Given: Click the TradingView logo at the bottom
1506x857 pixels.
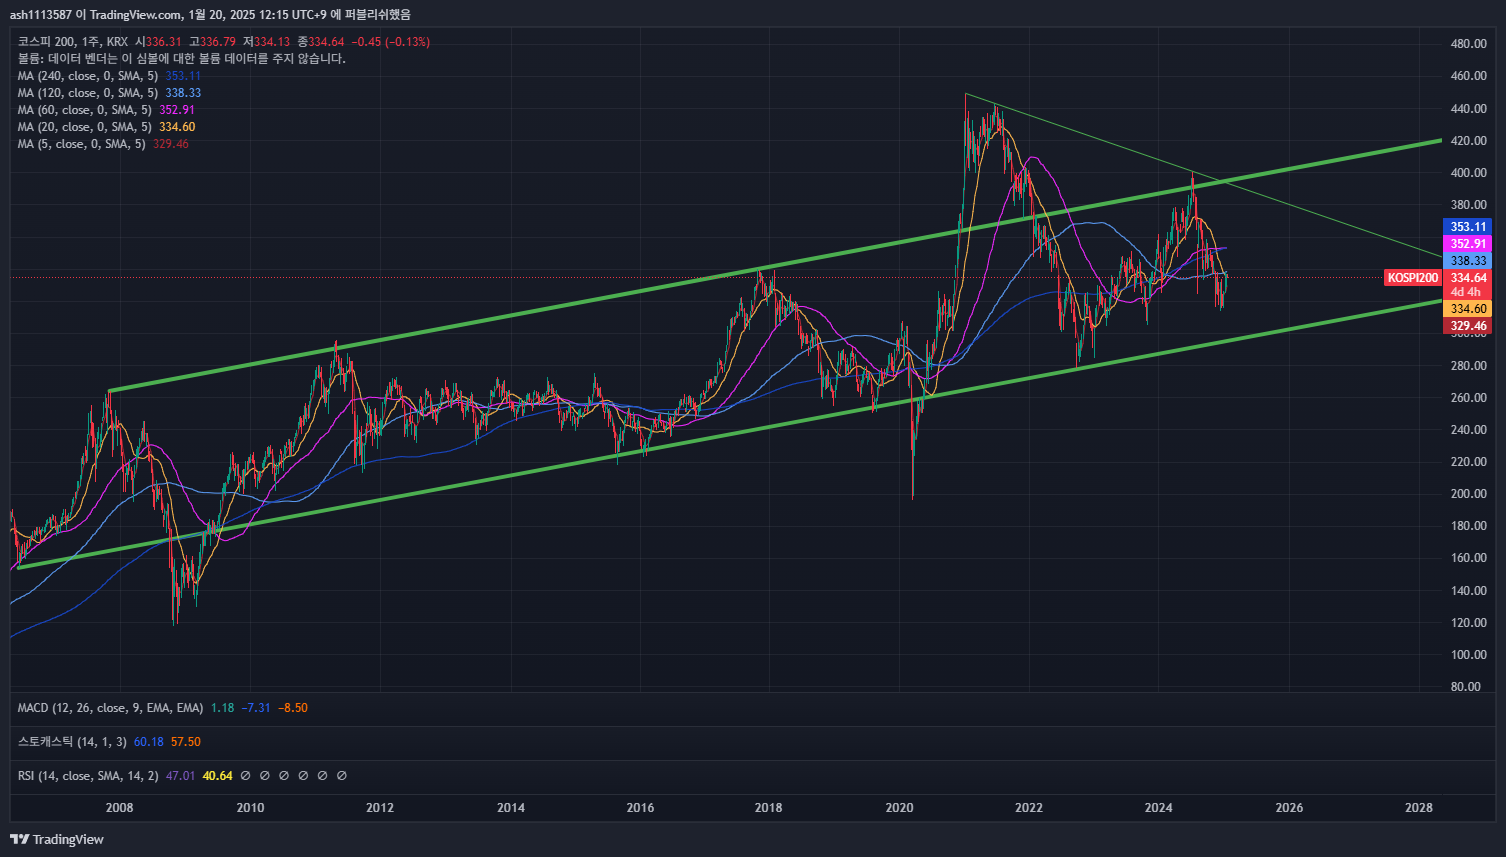Looking at the screenshot, I should [57, 839].
